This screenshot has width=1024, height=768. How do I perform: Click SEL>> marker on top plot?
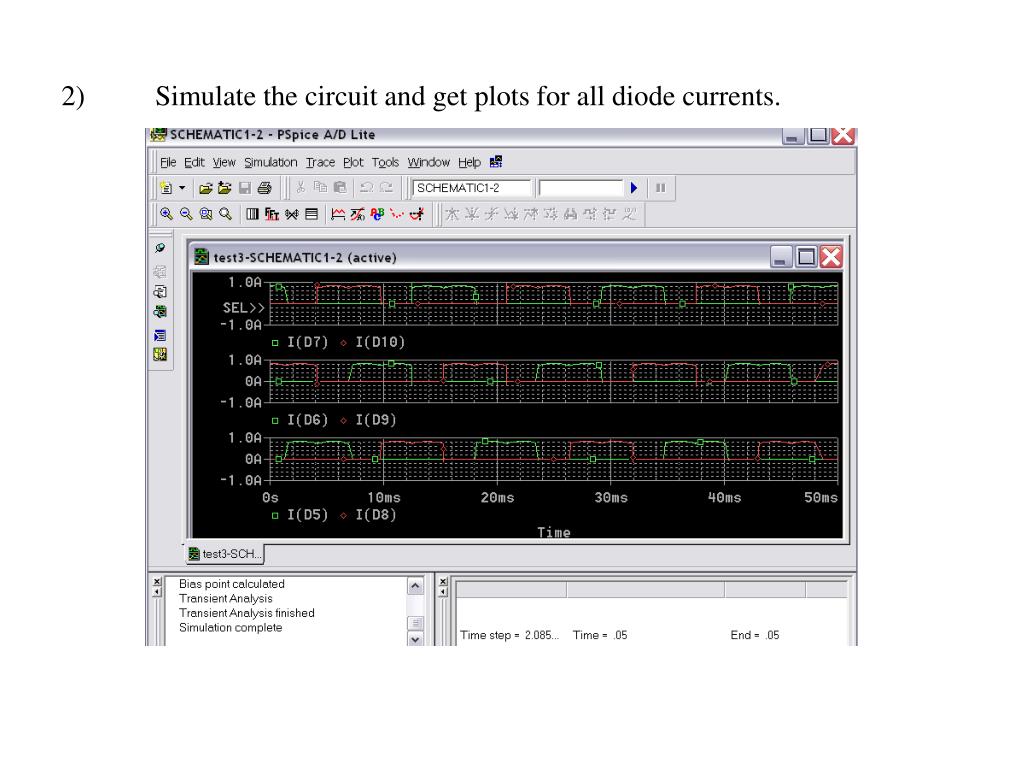click(244, 308)
